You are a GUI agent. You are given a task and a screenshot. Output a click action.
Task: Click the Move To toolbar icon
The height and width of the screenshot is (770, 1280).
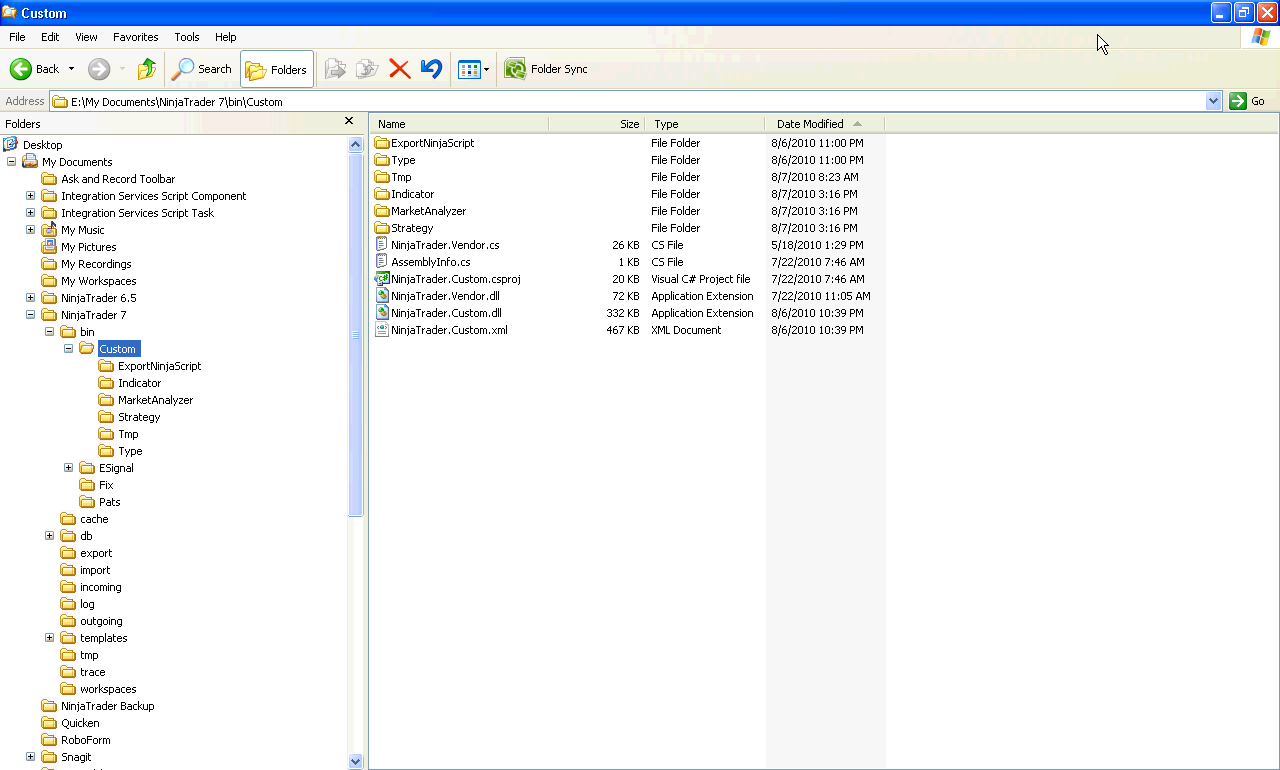coord(336,69)
